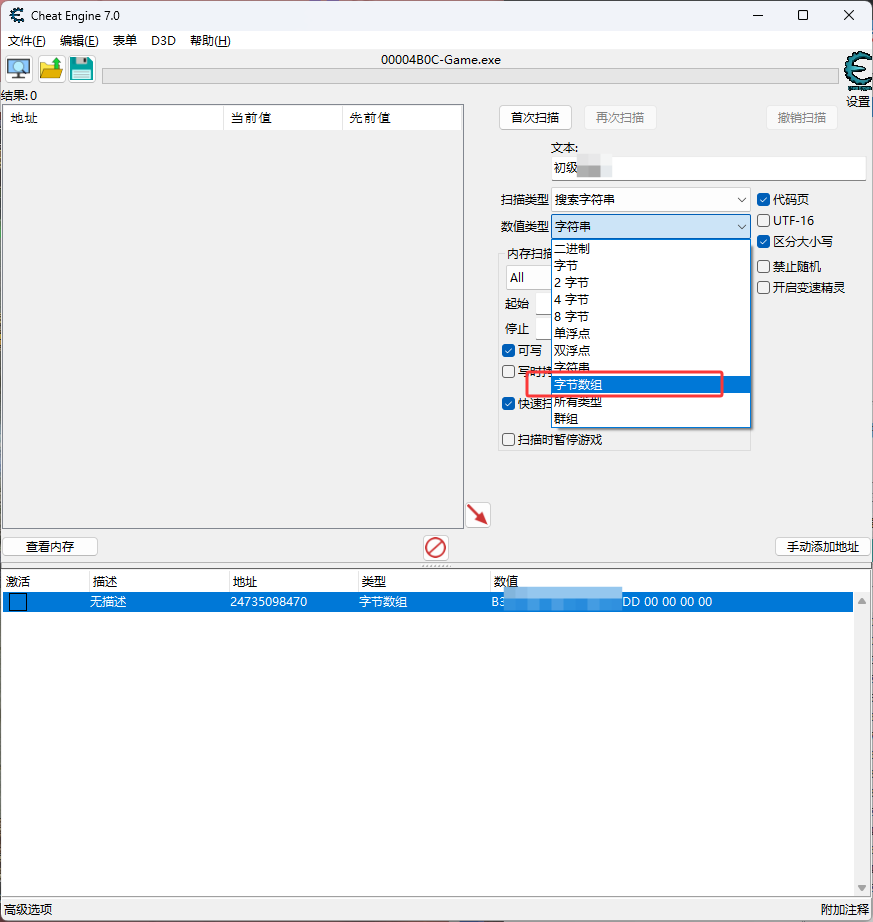Click the 当前值 column header
The width and height of the screenshot is (873, 922).
pos(283,118)
